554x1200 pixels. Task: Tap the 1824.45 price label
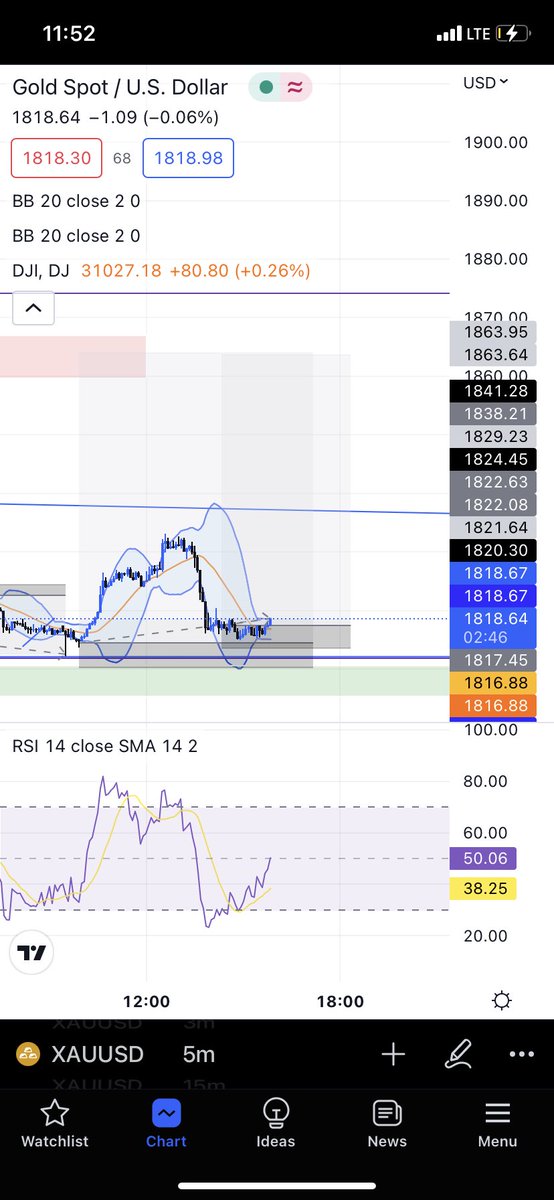(493, 460)
